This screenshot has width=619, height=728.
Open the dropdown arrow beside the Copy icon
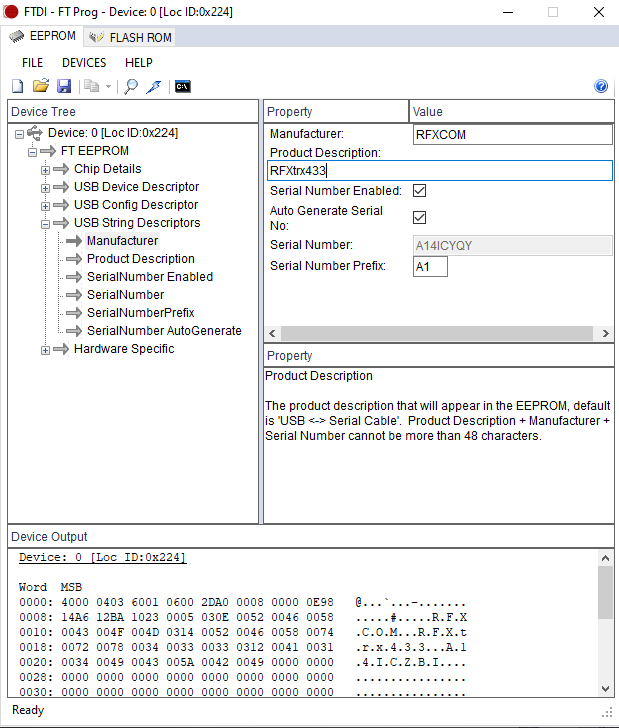[x=108, y=86]
